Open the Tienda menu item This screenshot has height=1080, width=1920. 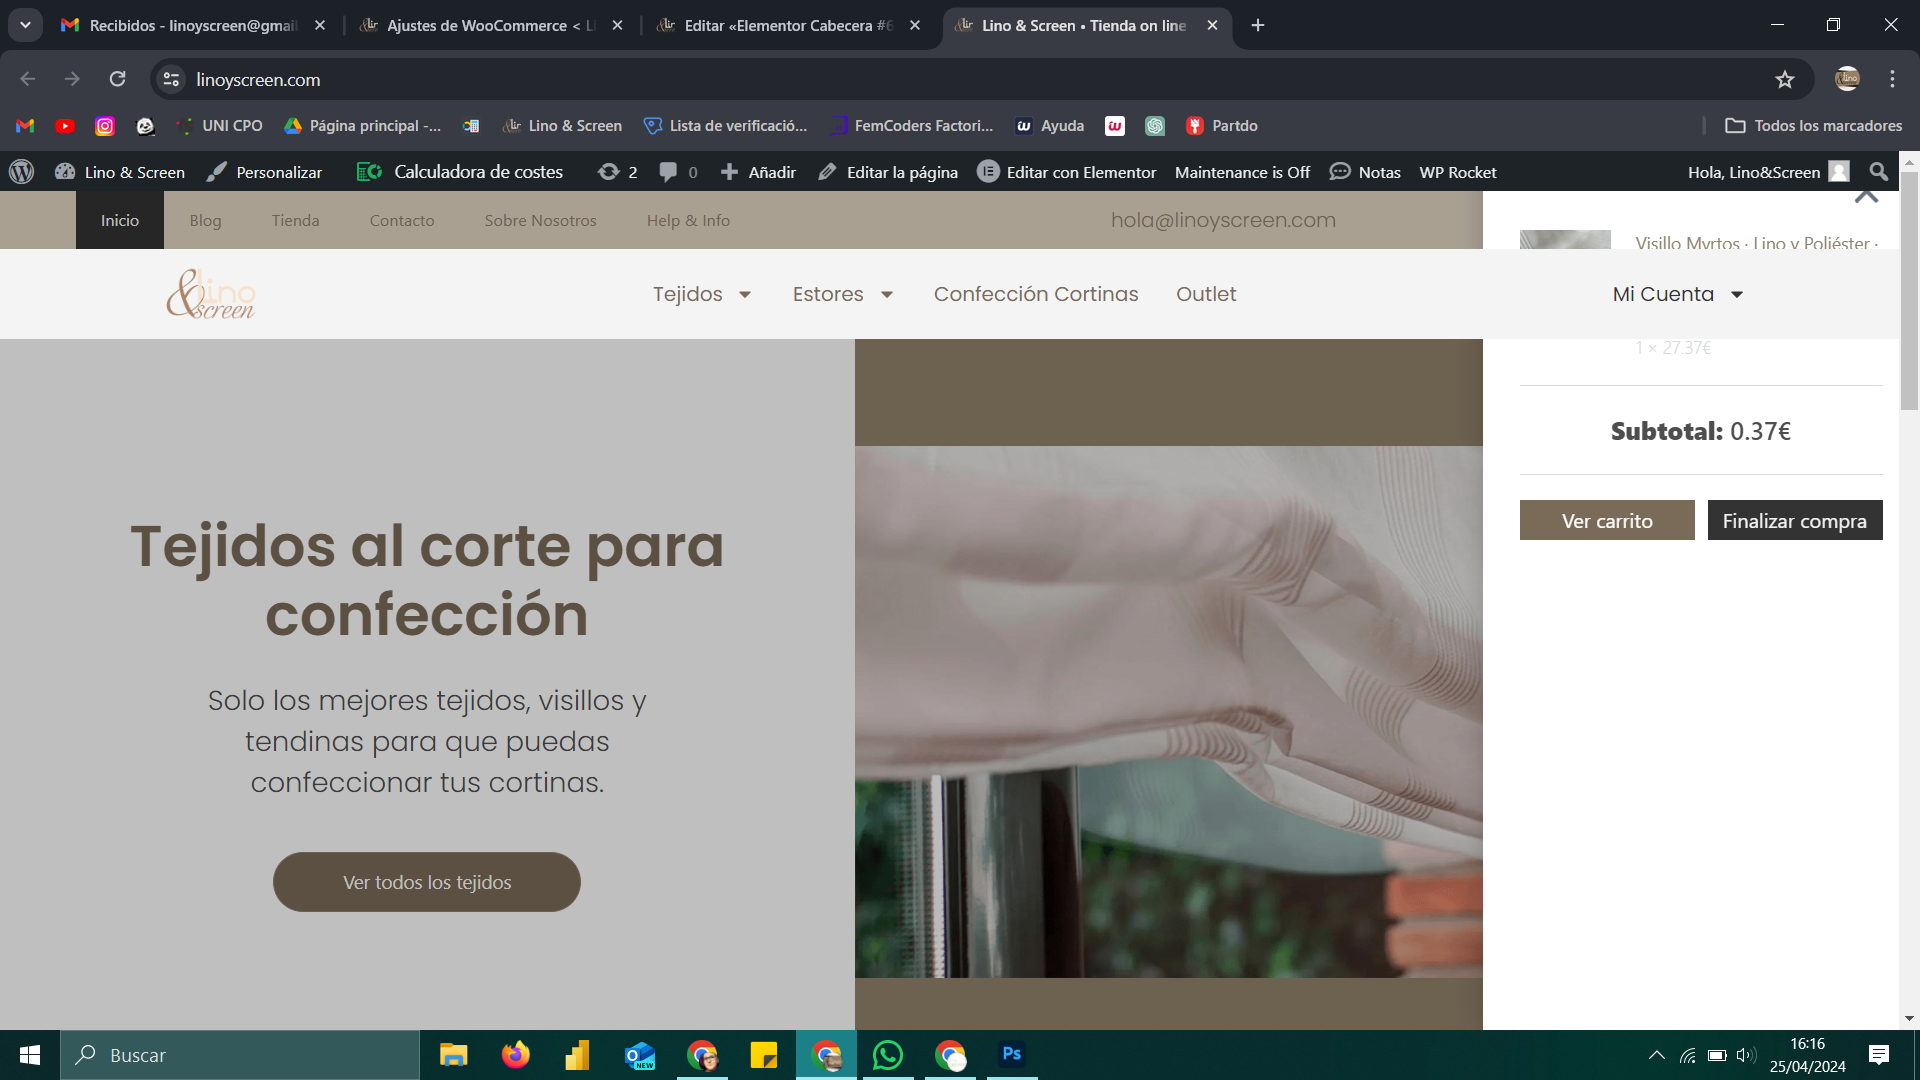click(295, 220)
